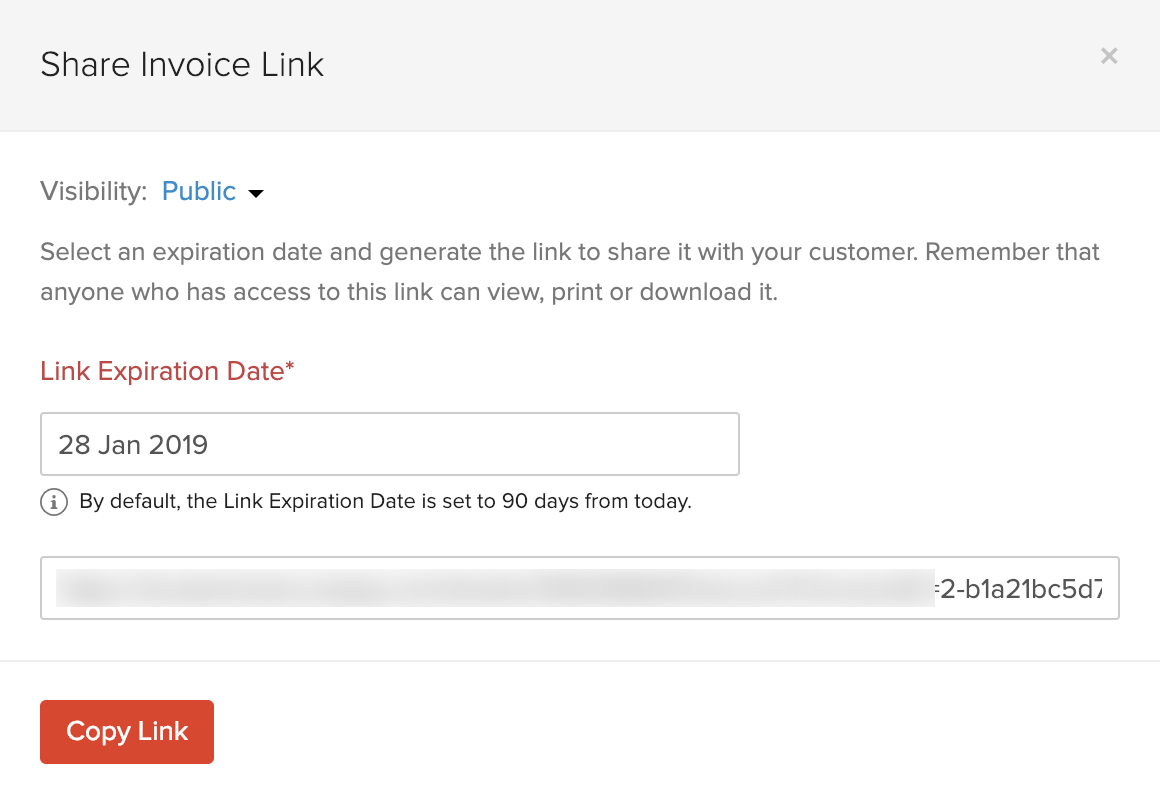Click the caret arrow beside Public
The width and height of the screenshot is (1160, 803).
tap(256, 193)
